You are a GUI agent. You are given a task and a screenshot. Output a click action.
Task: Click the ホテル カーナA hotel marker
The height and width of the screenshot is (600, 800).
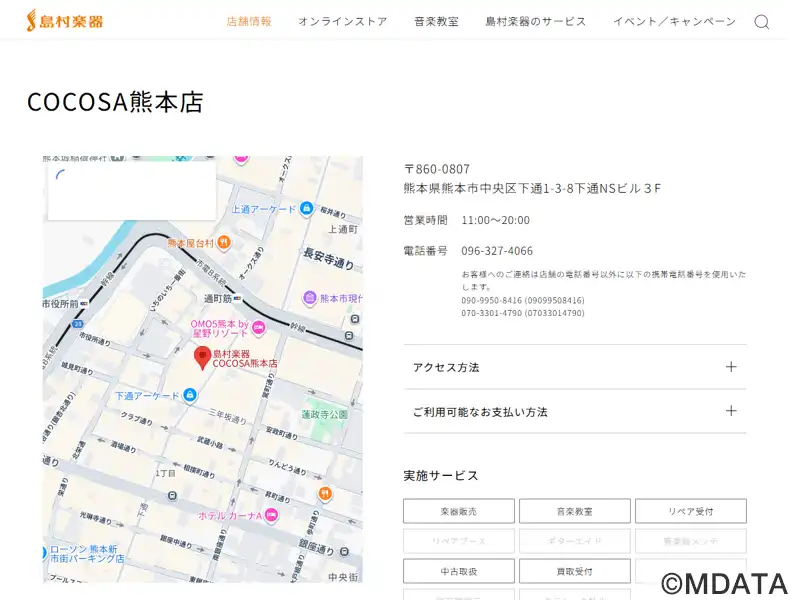point(271,515)
